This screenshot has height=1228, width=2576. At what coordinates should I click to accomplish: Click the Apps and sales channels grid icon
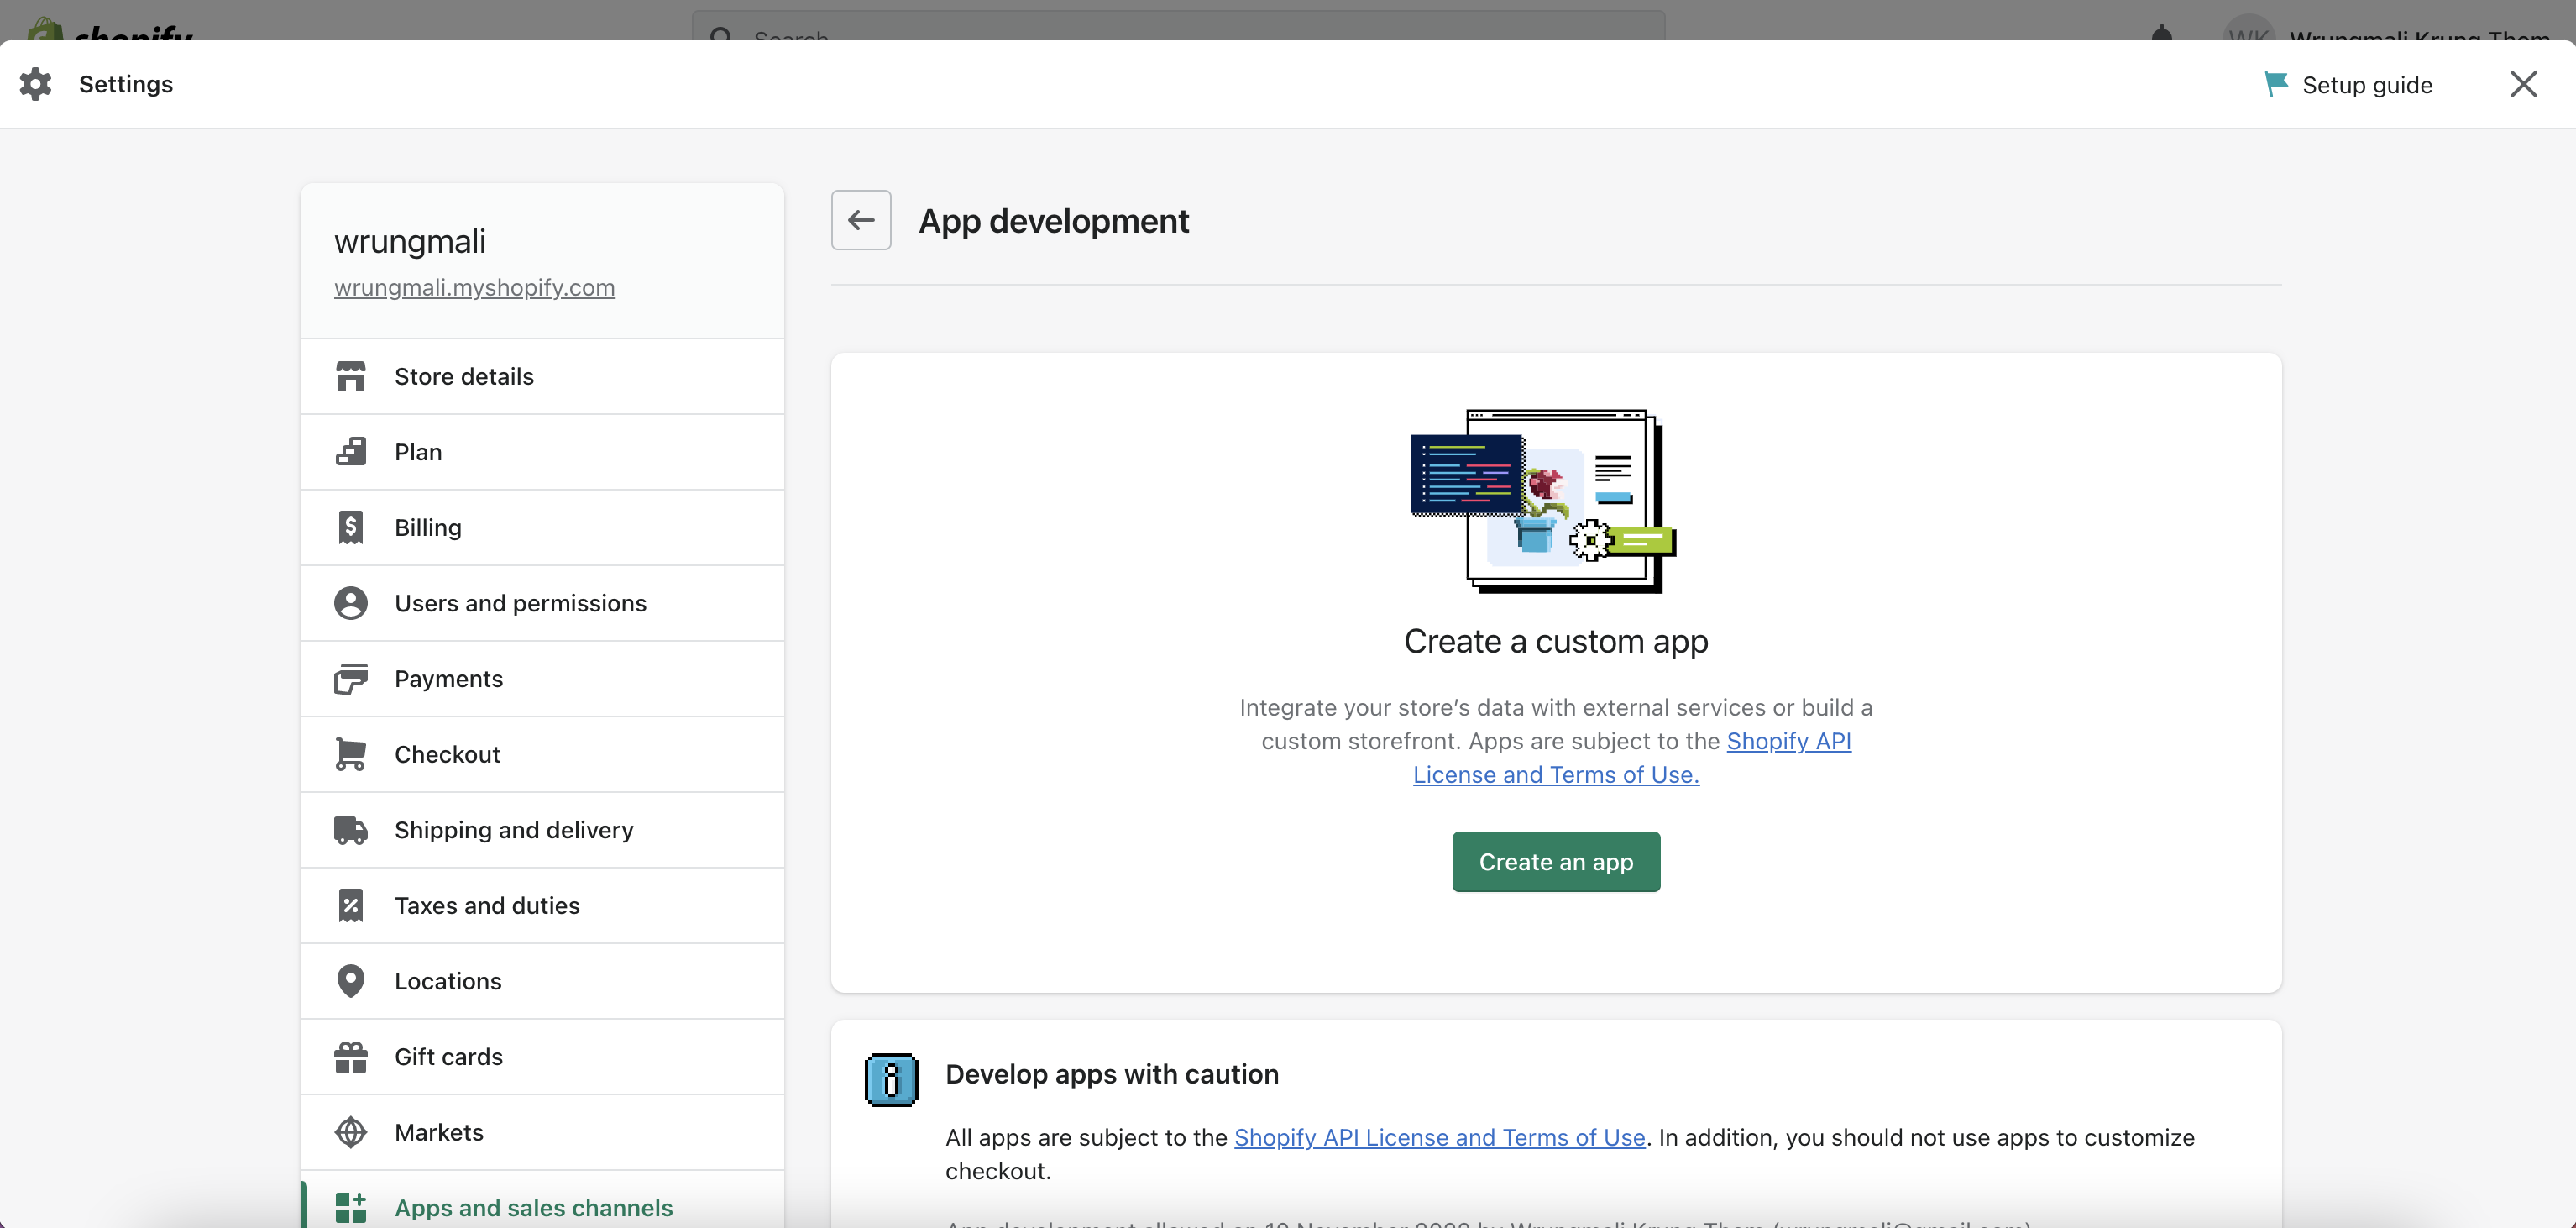[x=351, y=1208]
